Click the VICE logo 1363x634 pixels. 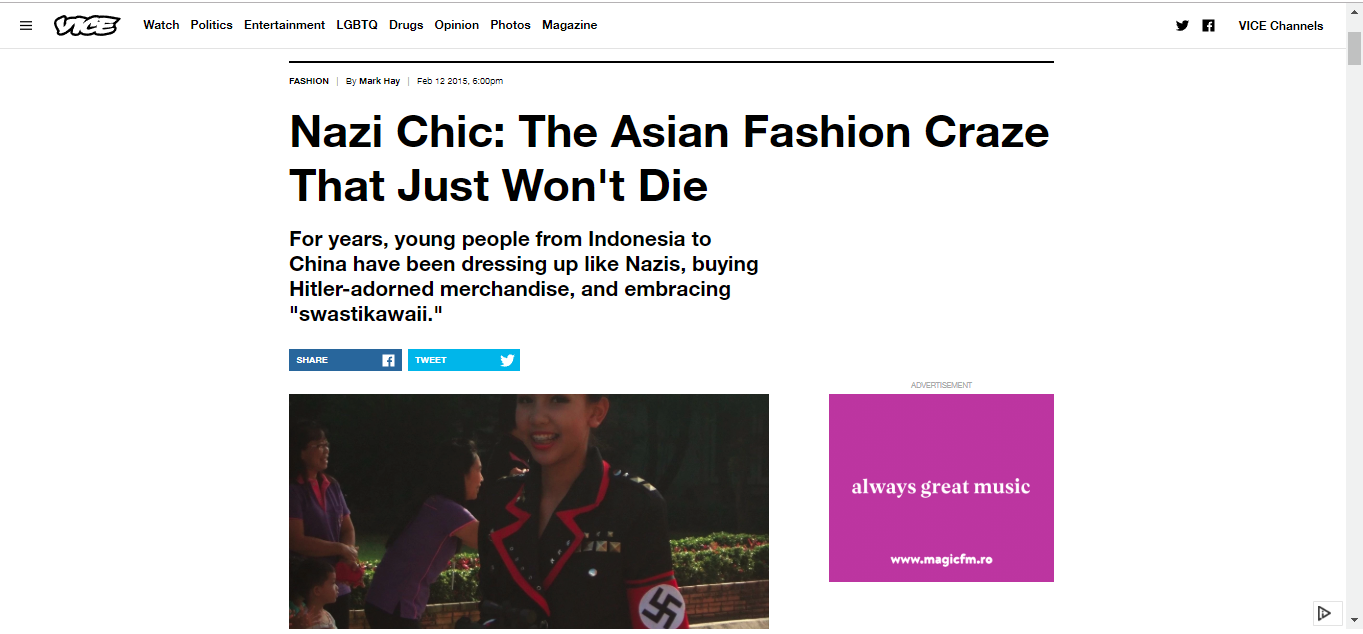tap(87, 26)
